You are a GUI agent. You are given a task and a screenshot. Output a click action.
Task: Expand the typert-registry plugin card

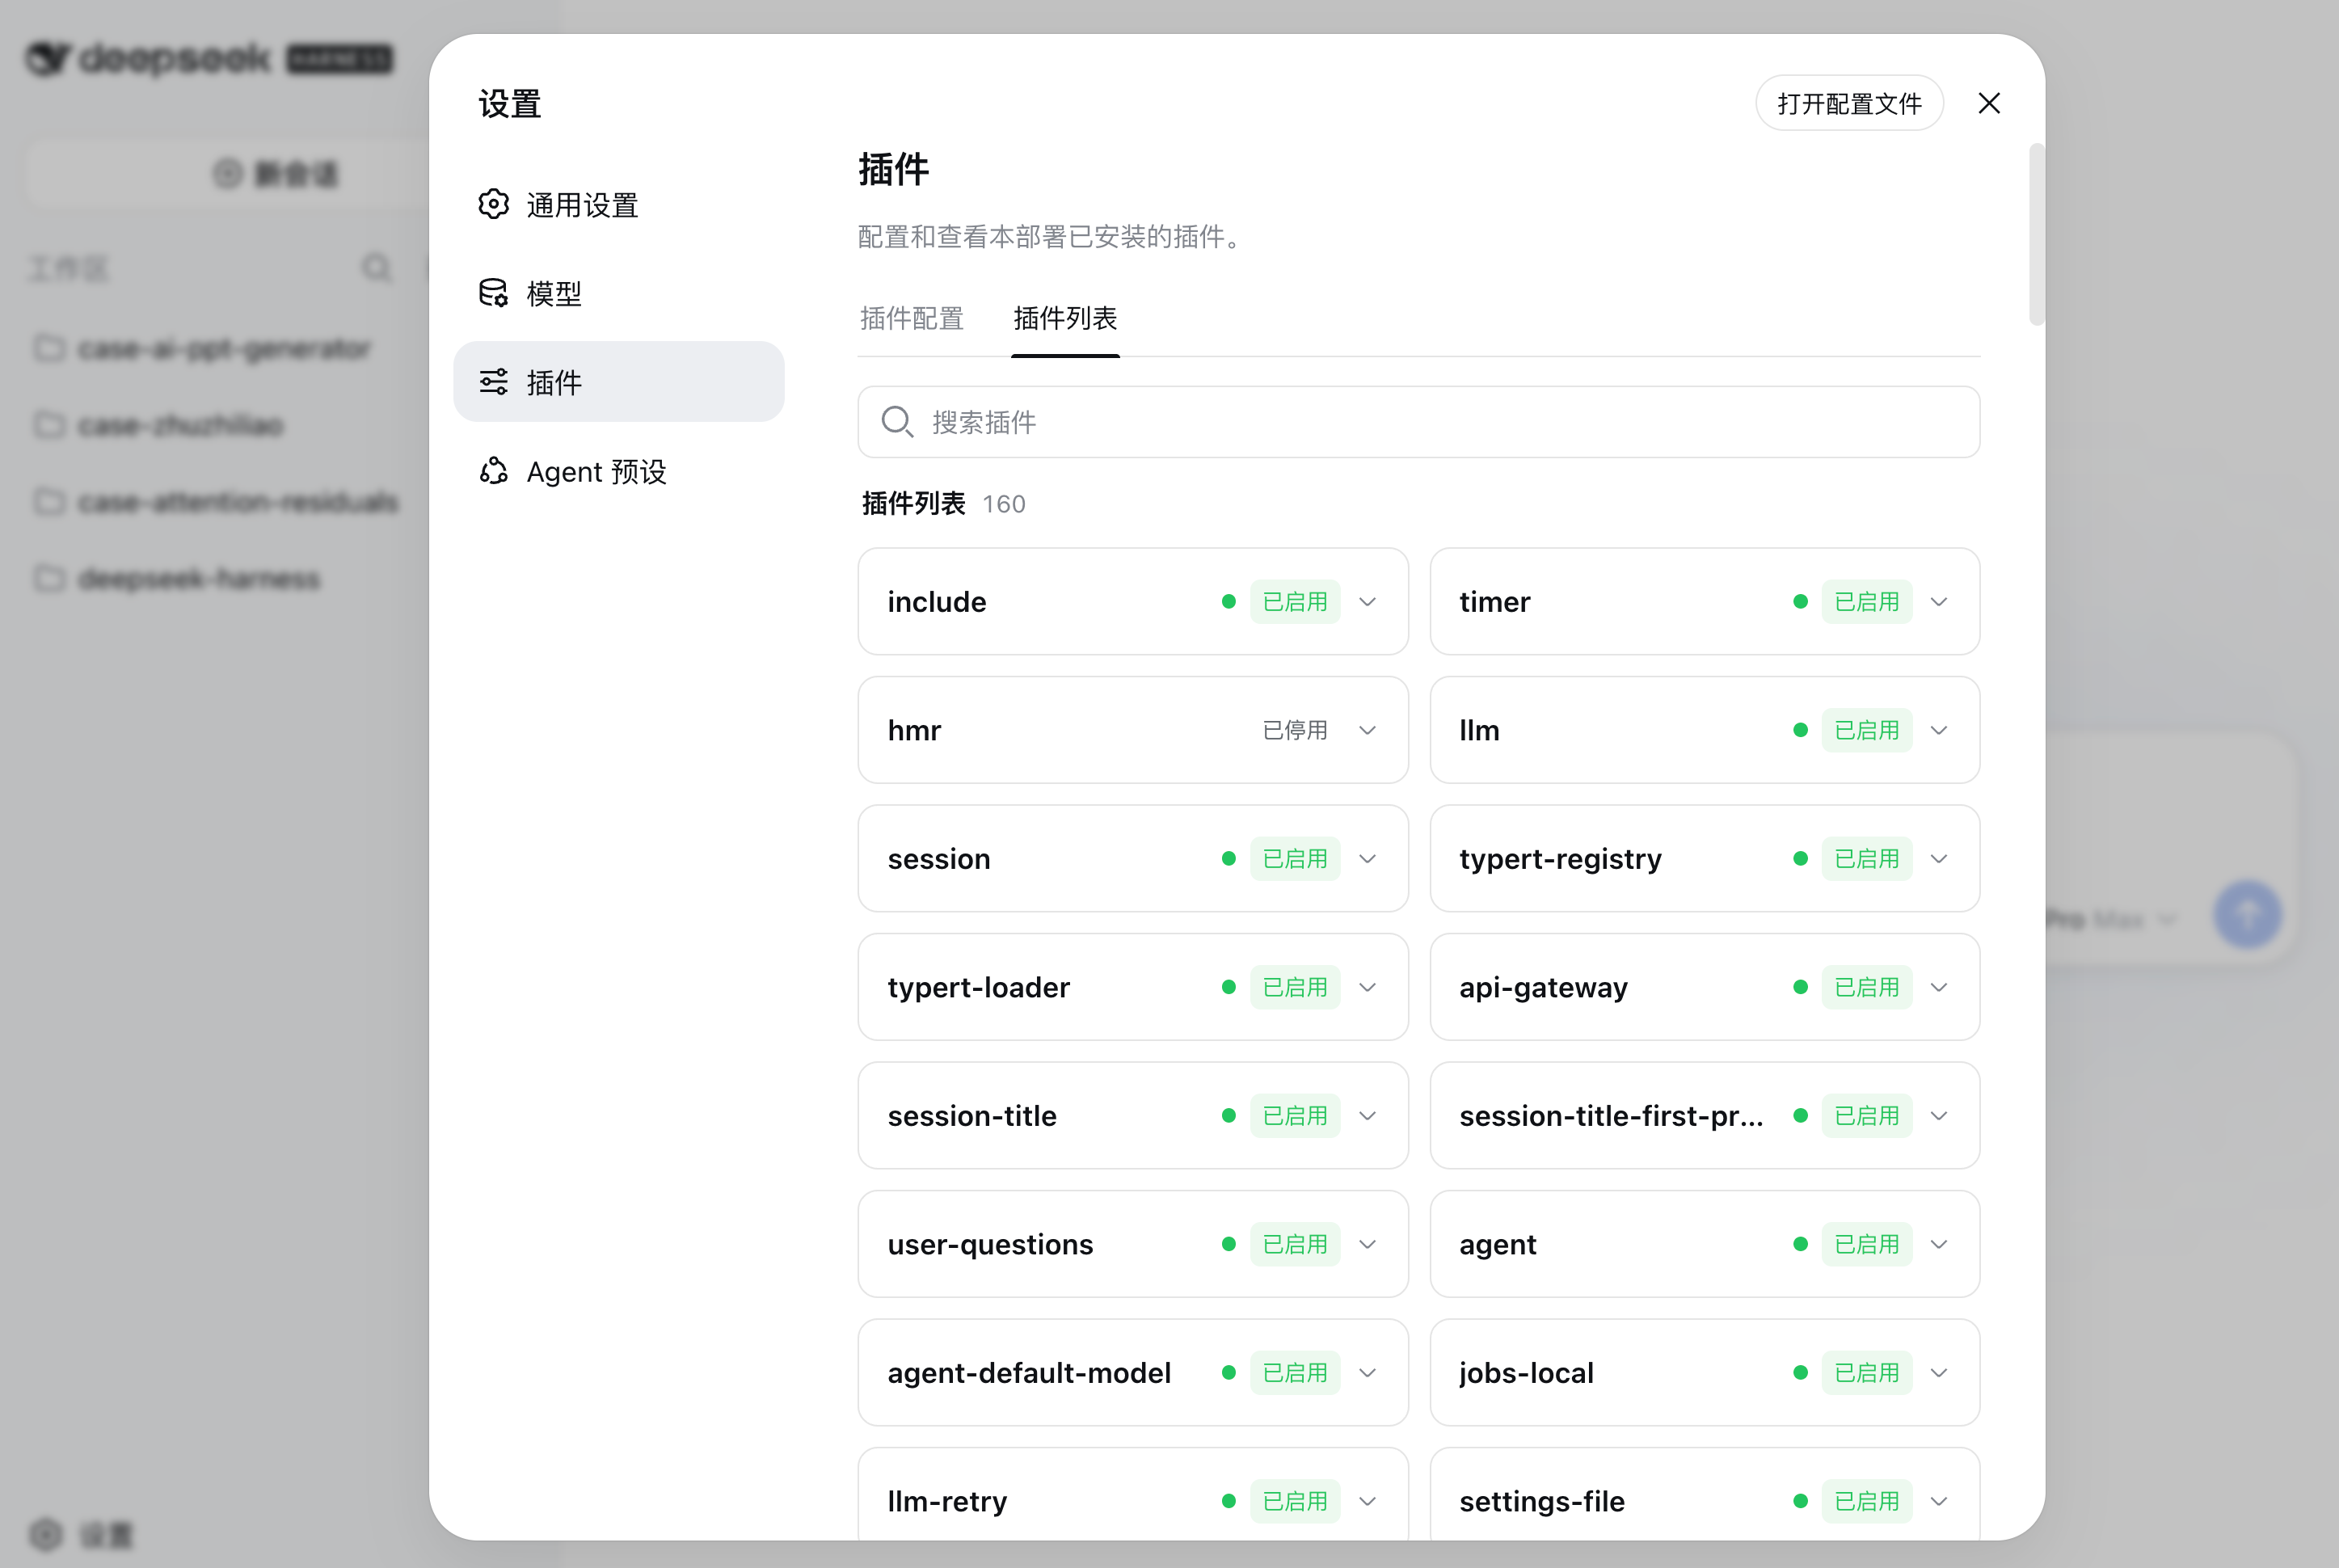tap(1939, 858)
